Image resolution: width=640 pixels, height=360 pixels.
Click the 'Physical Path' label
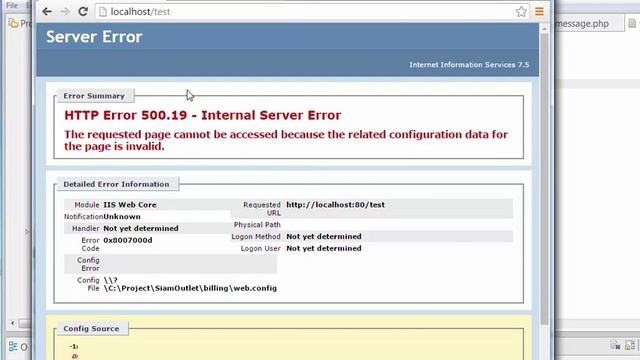tap(257, 224)
